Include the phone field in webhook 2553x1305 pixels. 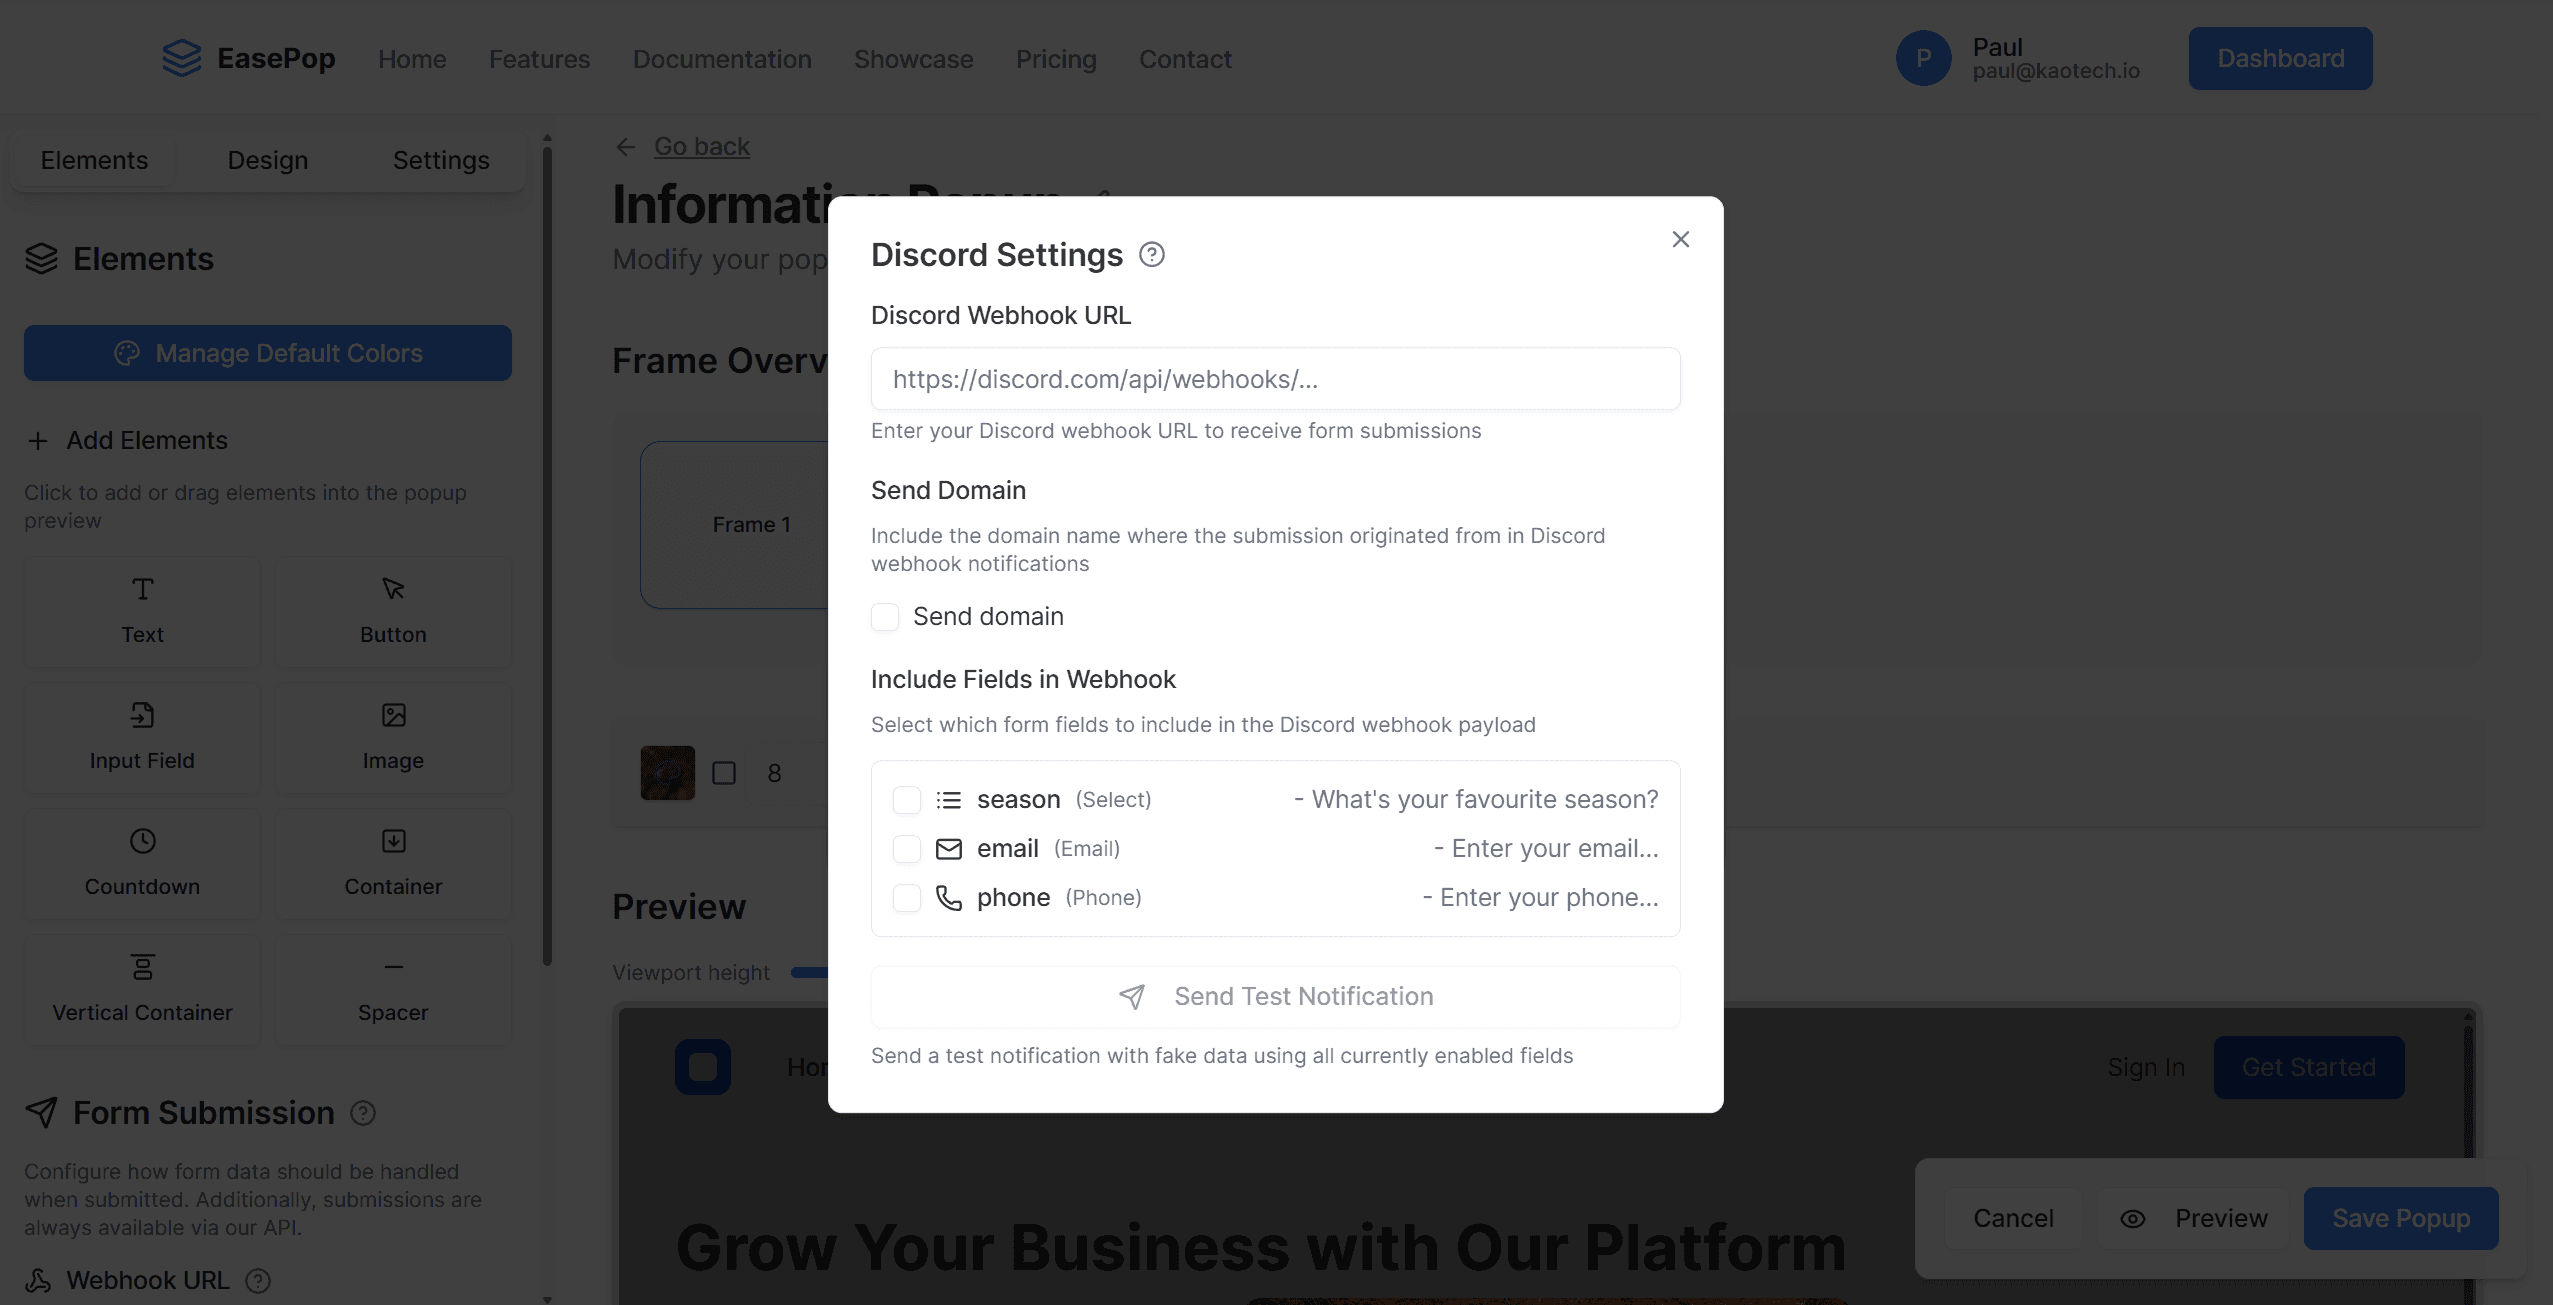906,897
